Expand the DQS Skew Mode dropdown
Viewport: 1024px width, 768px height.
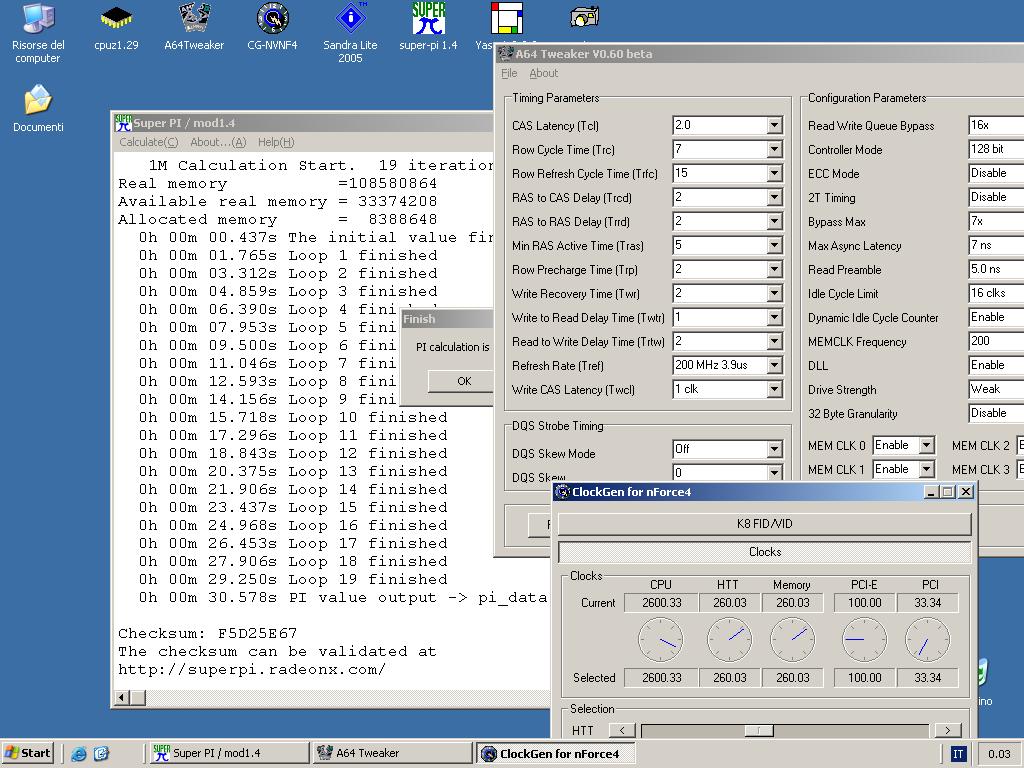(x=775, y=449)
